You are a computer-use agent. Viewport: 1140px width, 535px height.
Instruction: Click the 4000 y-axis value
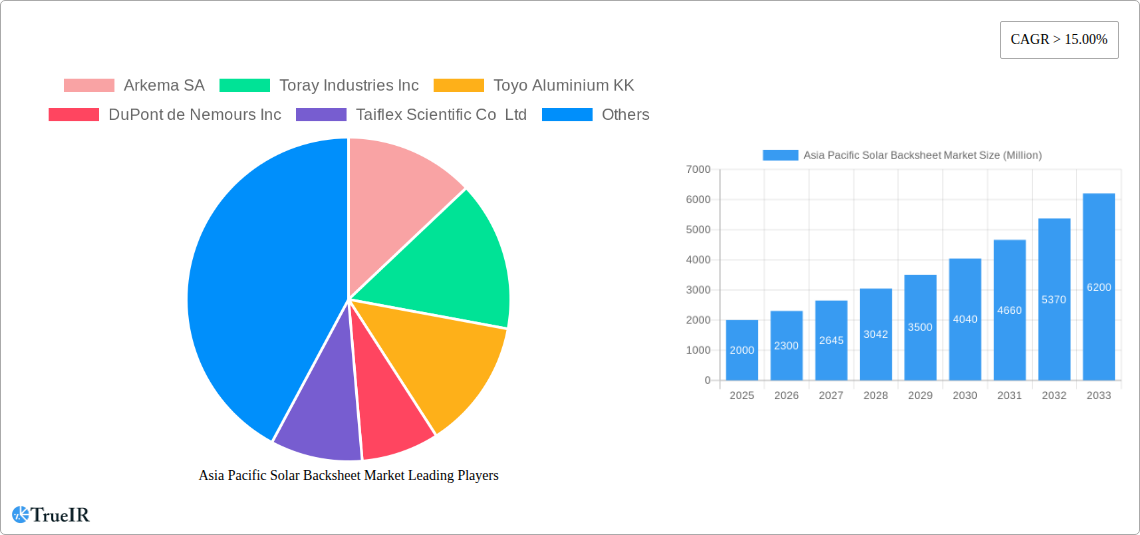[699, 260]
